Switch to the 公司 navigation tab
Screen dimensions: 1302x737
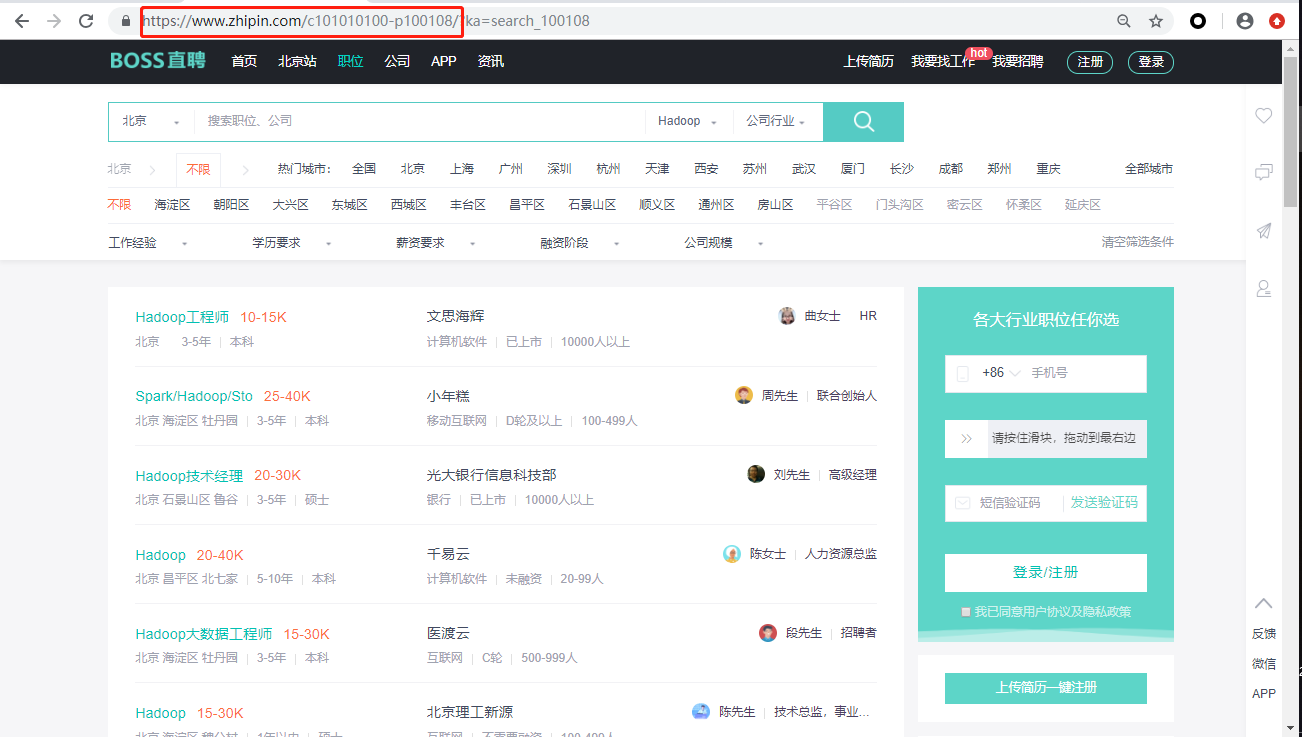tap(397, 61)
